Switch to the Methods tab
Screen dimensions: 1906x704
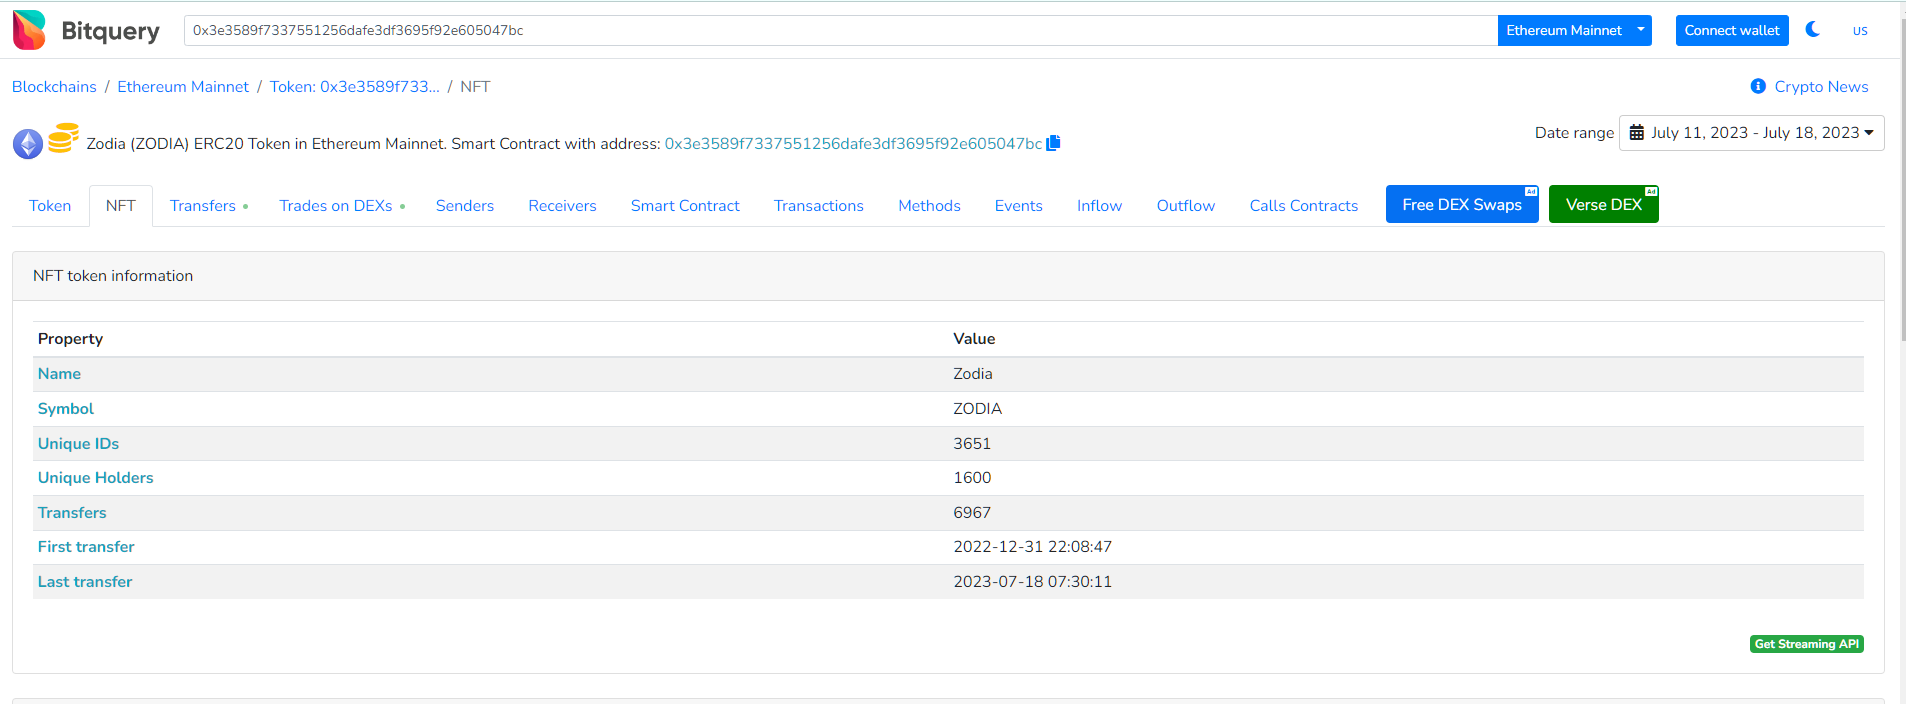[x=929, y=205]
